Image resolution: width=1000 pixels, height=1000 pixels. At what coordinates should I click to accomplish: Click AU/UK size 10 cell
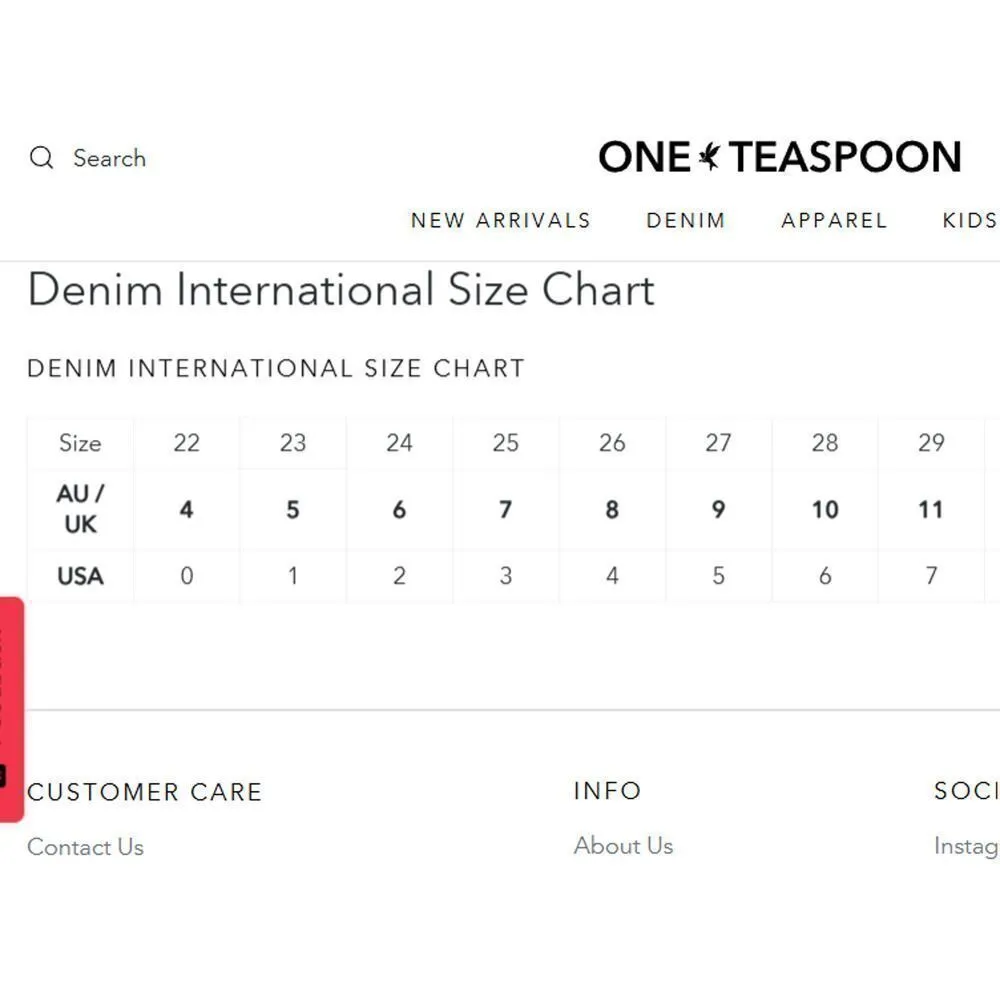[x=824, y=510]
